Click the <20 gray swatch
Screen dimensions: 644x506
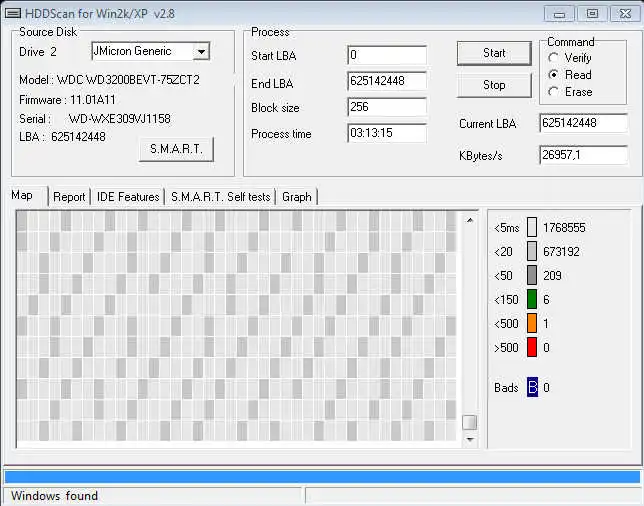pos(532,251)
